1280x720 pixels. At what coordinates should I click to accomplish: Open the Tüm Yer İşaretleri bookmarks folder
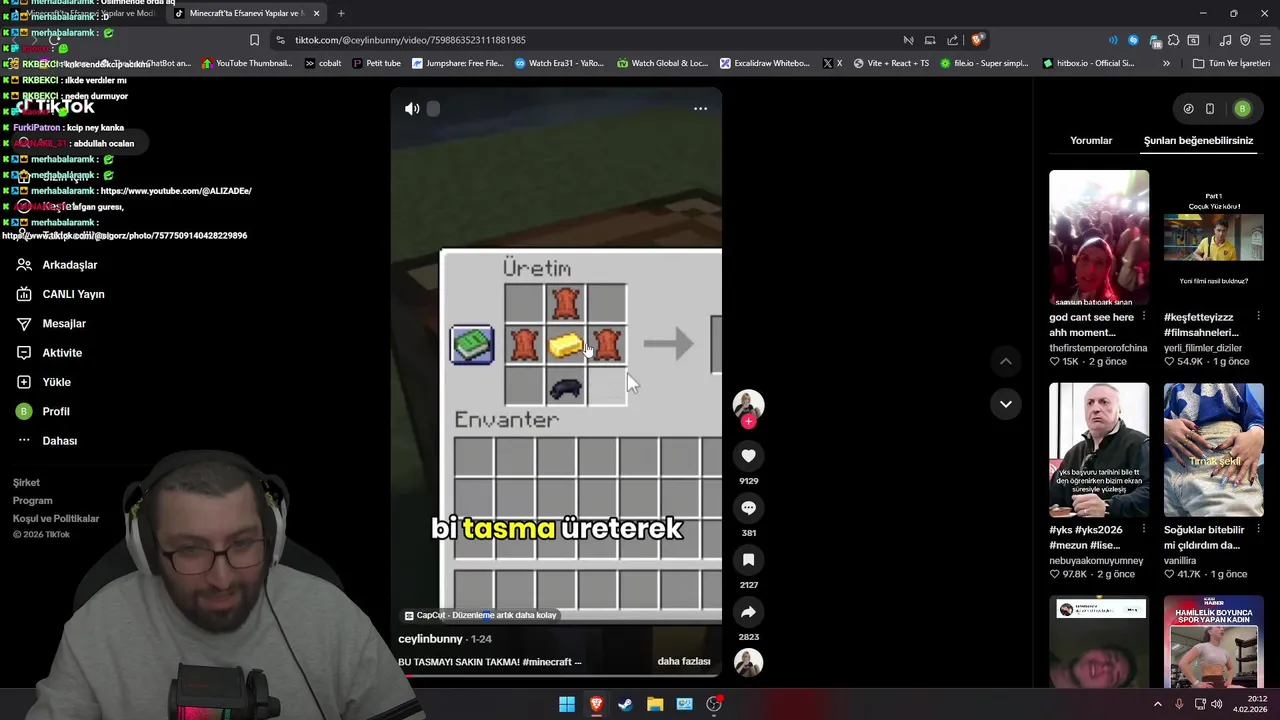[x=1232, y=63]
